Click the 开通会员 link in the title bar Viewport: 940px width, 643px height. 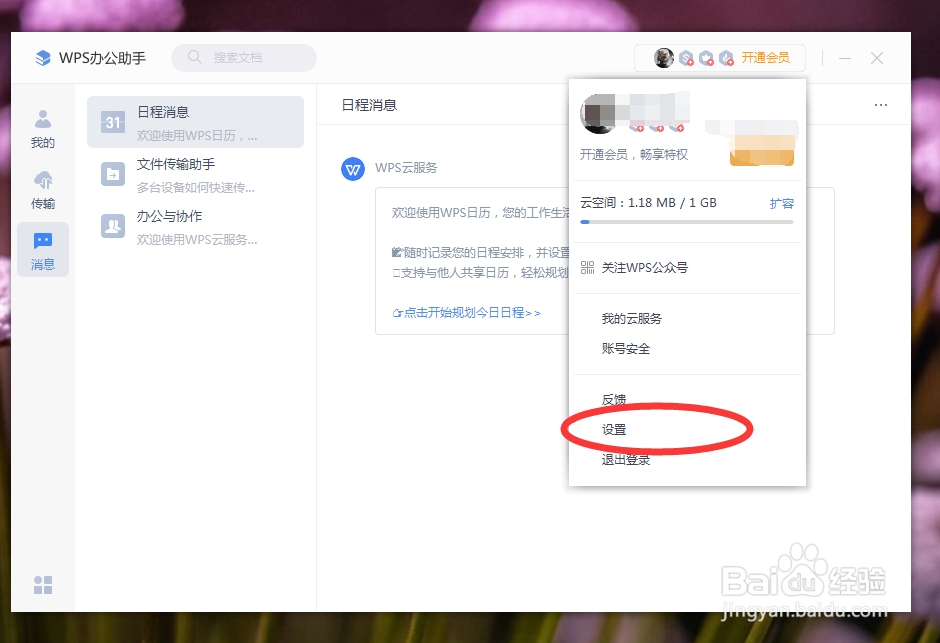point(765,58)
